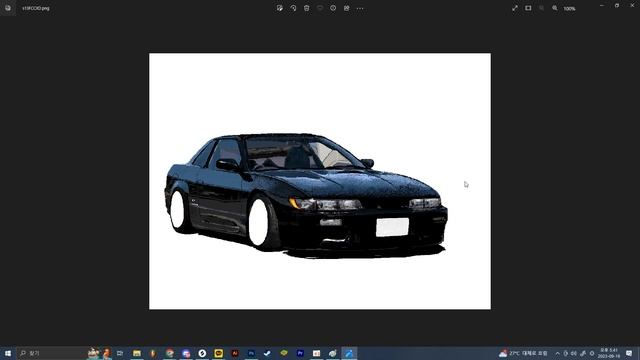Open the weather widget on taskbar
Image resolution: width=640 pixels, height=360 pixels.
(523, 353)
